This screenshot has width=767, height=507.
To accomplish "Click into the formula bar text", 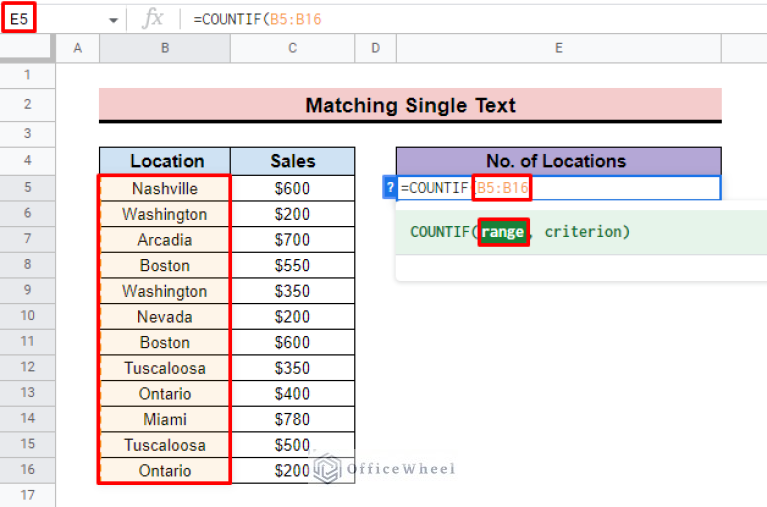I will [400, 19].
